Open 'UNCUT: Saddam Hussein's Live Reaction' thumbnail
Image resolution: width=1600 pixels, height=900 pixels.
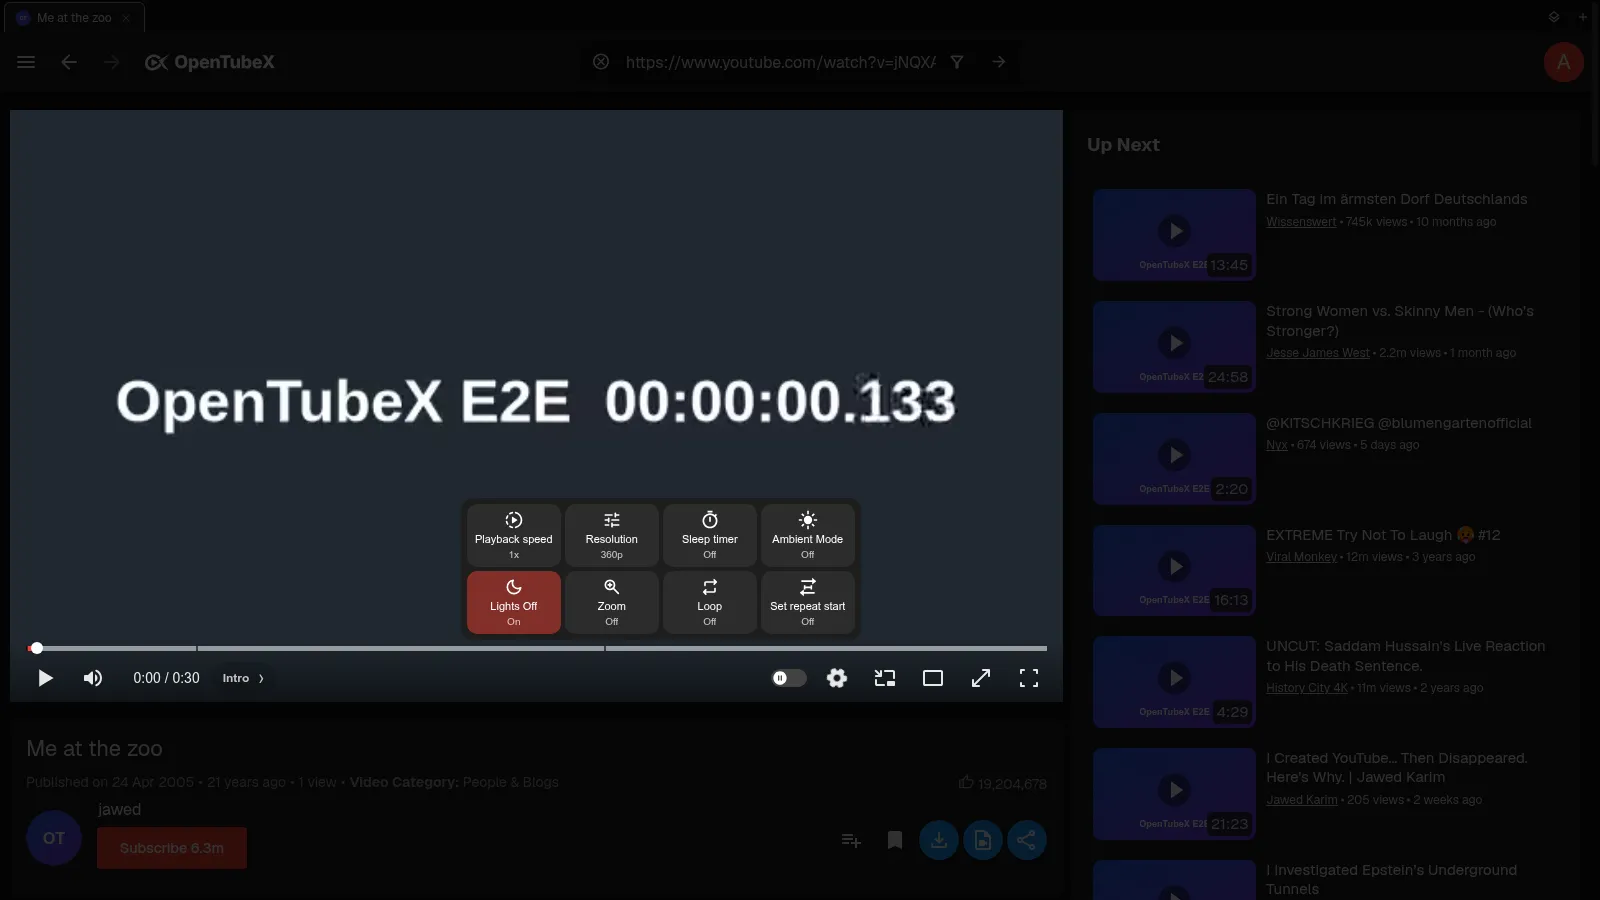[x=1174, y=682]
